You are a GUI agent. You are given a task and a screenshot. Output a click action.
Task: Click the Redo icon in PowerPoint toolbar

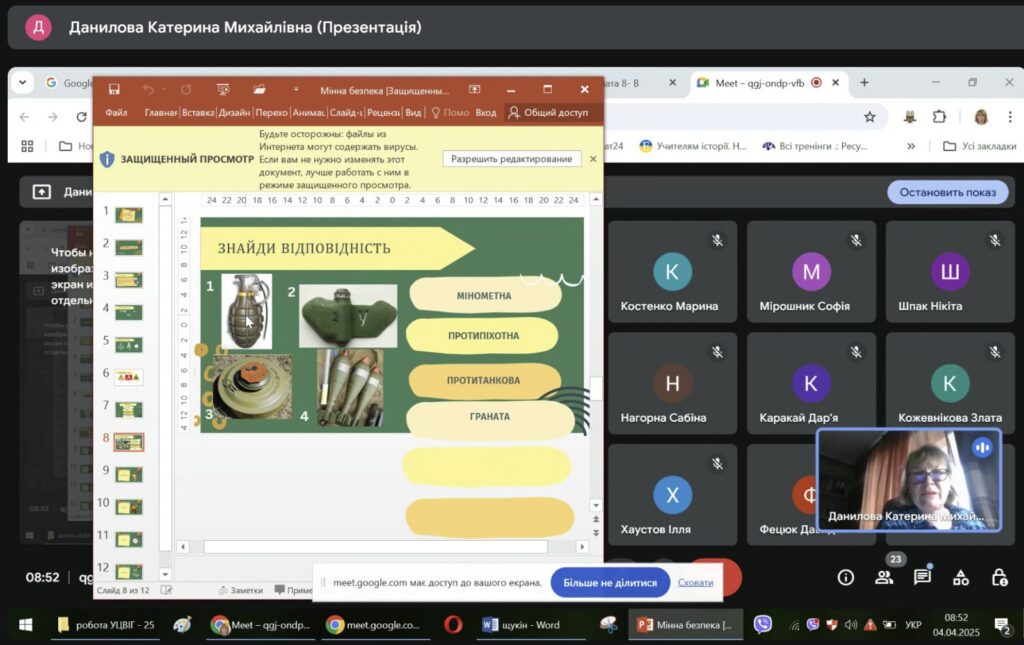186,89
